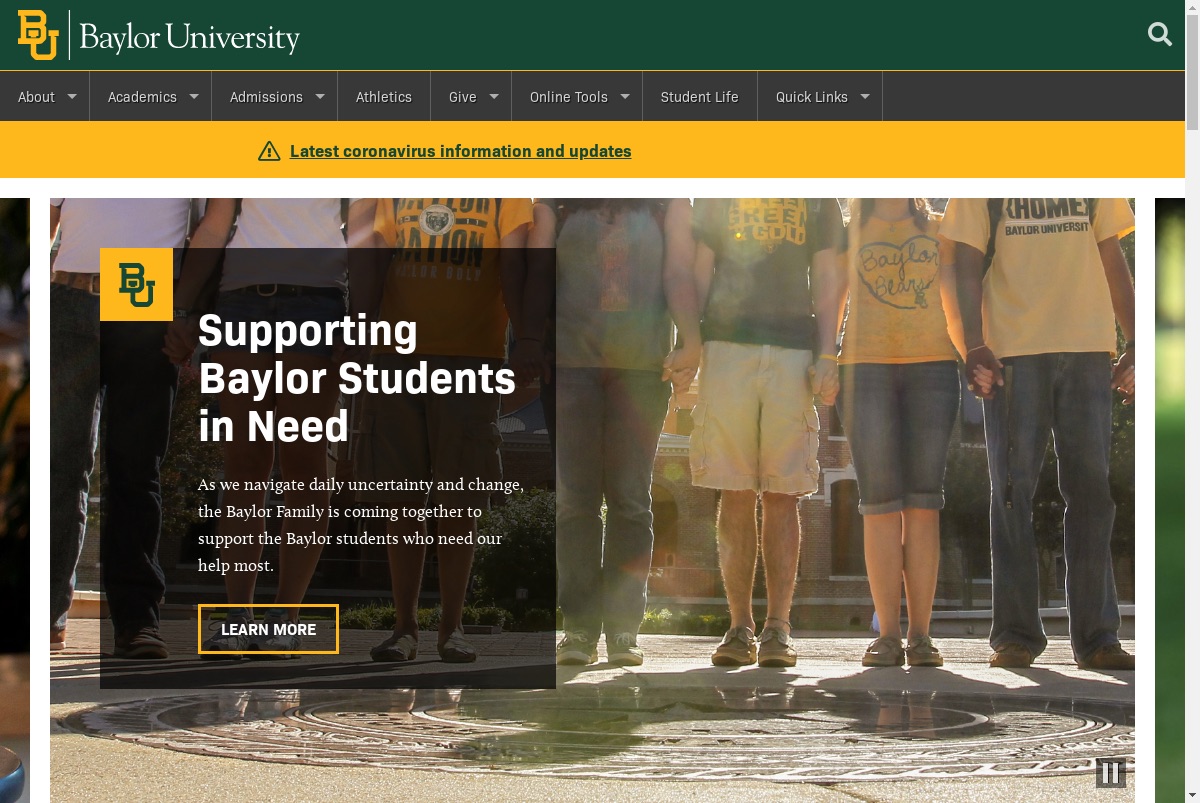Click the Supporting Baylor Students in Need heading
Viewport: 1200px width, 803px height.
point(357,378)
